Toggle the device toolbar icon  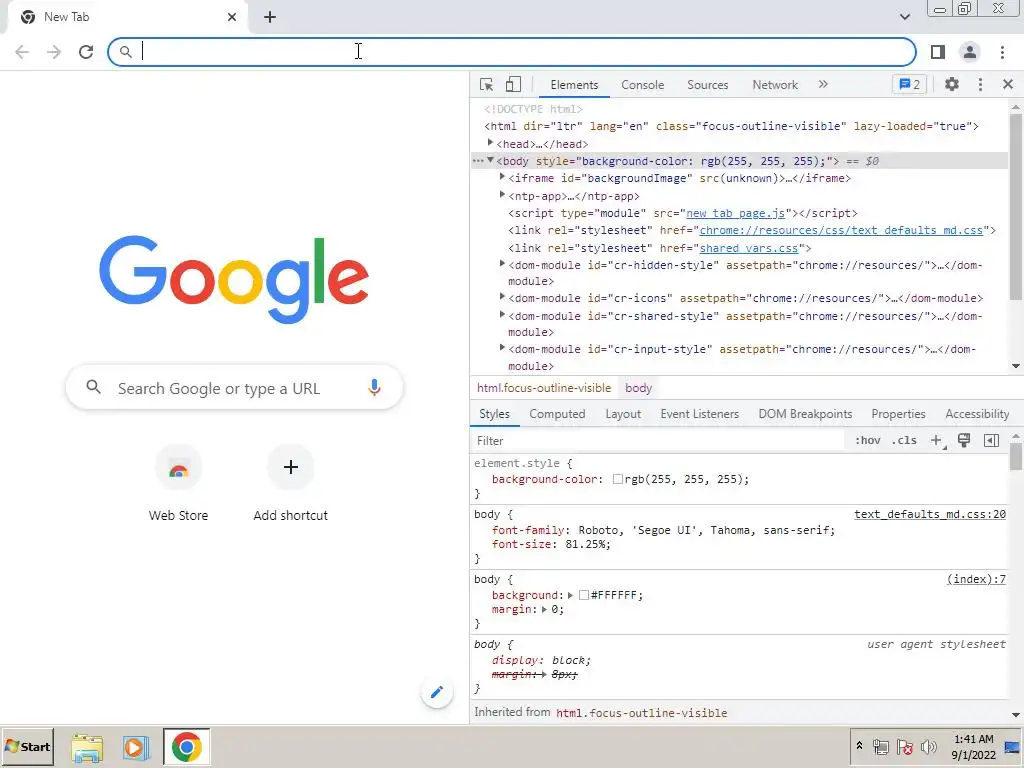[x=513, y=85]
